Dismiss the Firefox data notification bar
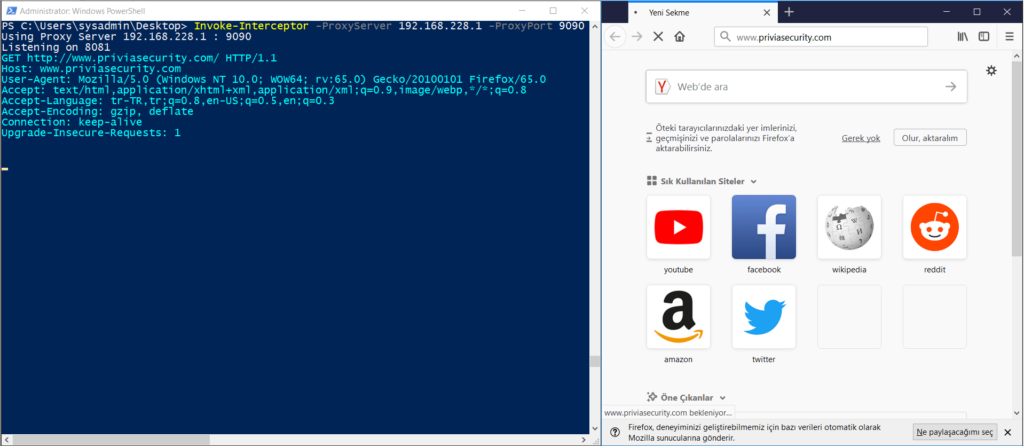This screenshot has width=1024, height=446. [1008, 432]
